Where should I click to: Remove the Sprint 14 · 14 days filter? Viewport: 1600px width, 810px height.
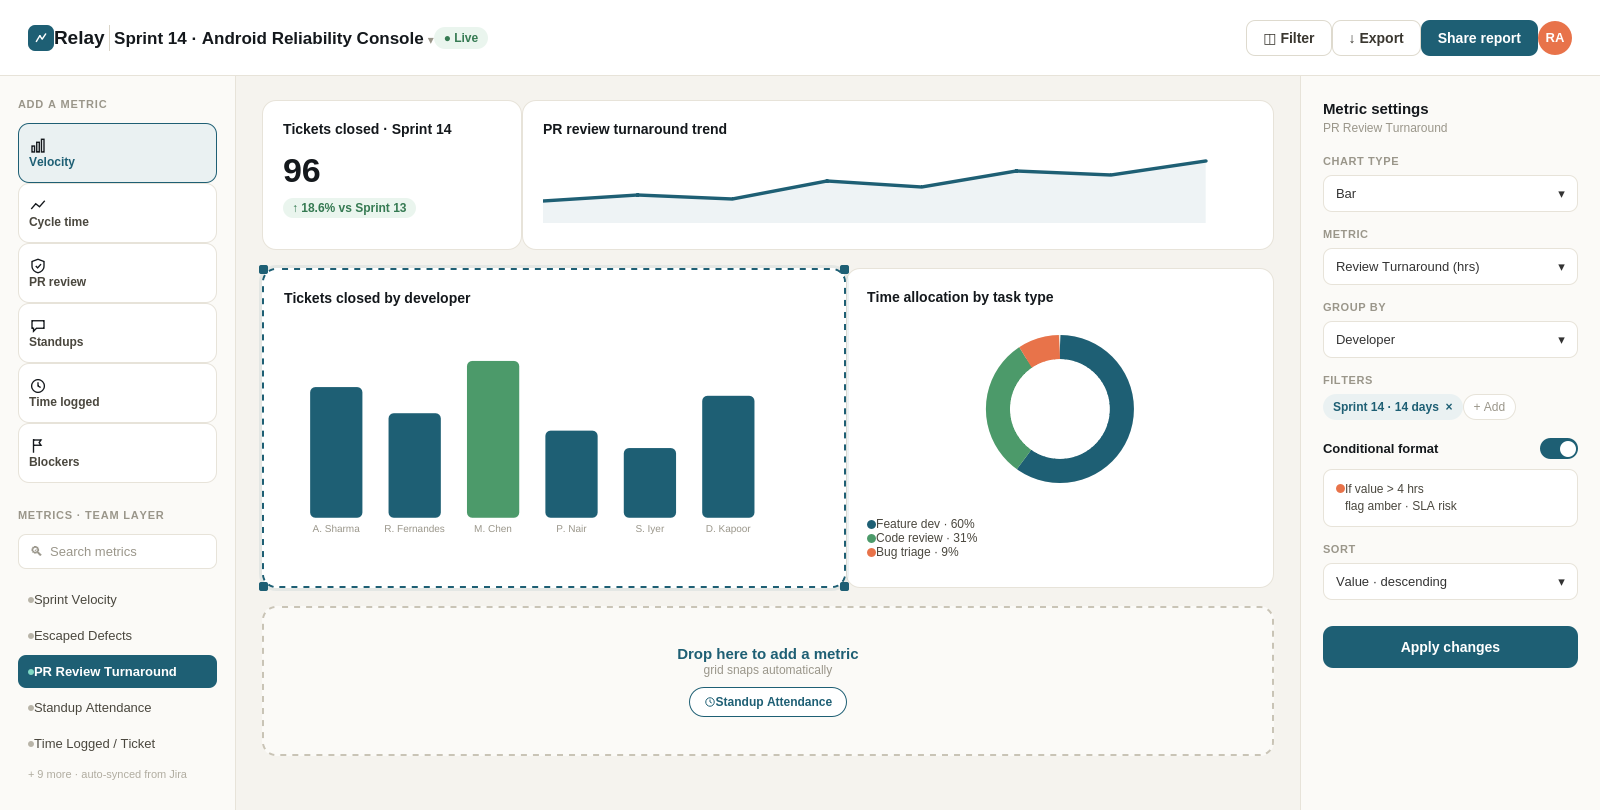tap(1449, 407)
